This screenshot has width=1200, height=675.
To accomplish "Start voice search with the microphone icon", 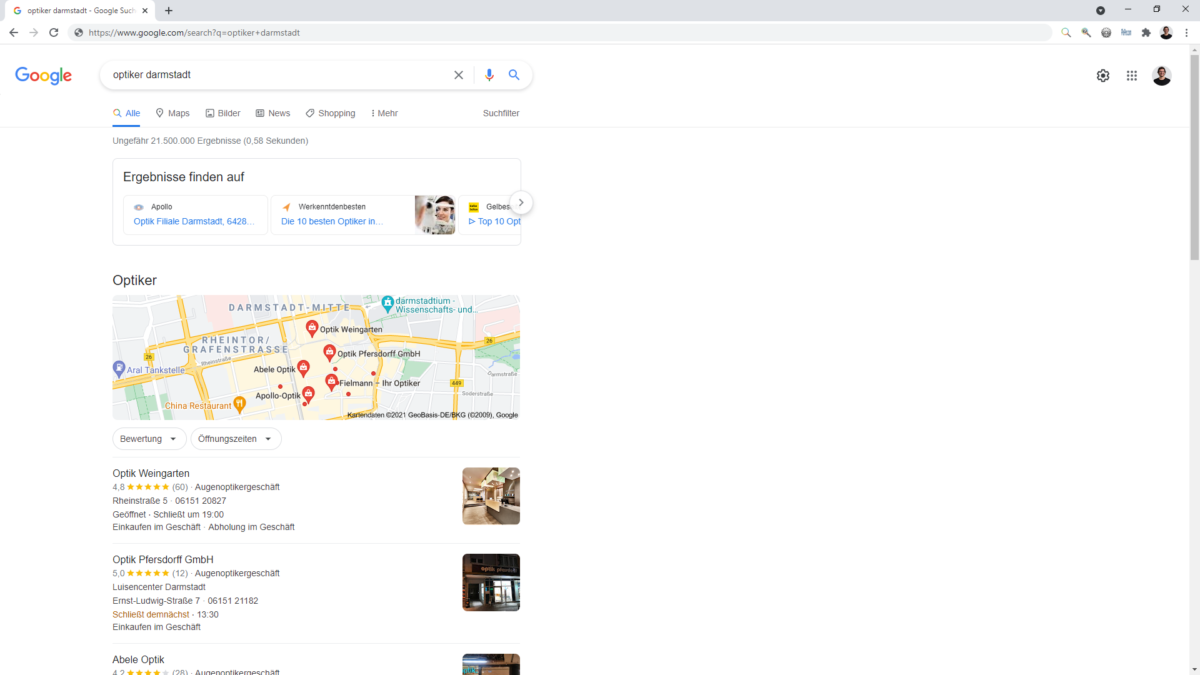I will (489, 75).
